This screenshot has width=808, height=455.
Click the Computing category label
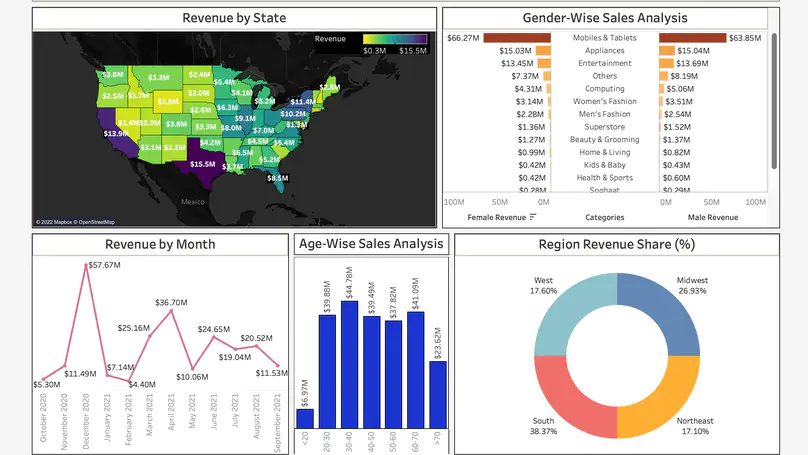click(604, 89)
